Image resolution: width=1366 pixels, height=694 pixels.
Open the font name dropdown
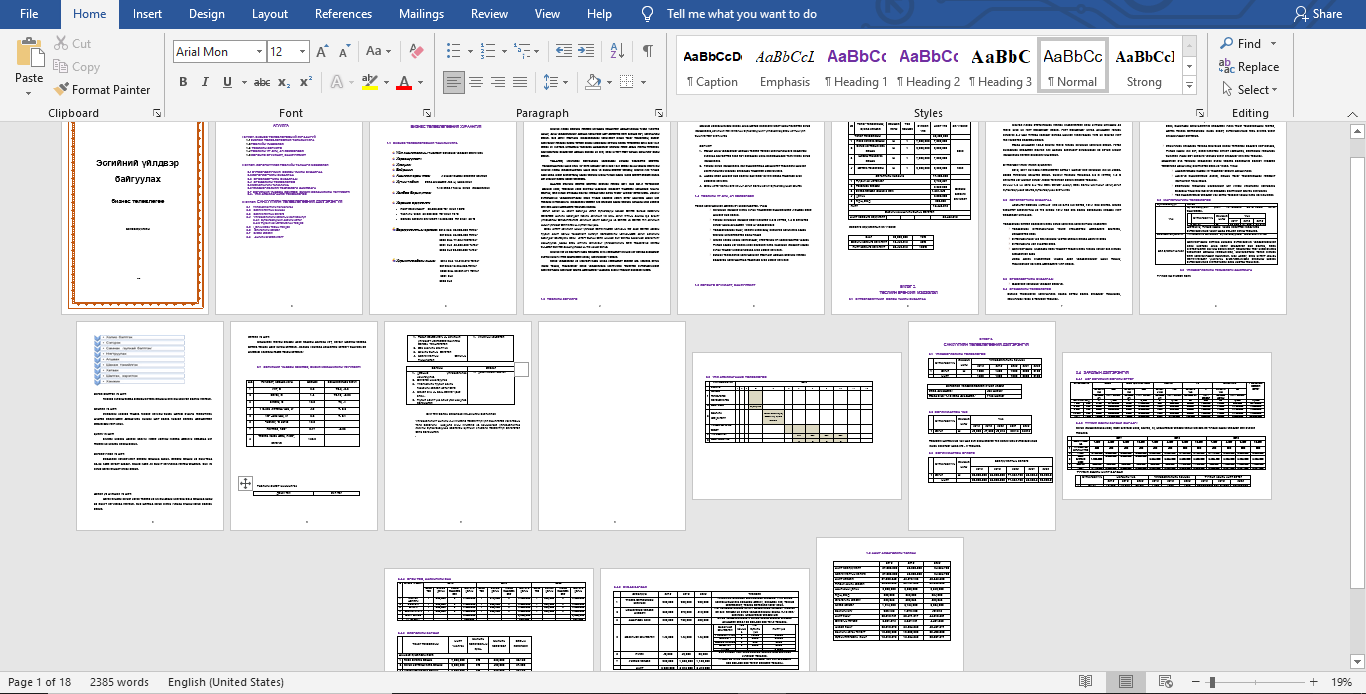tap(259, 52)
